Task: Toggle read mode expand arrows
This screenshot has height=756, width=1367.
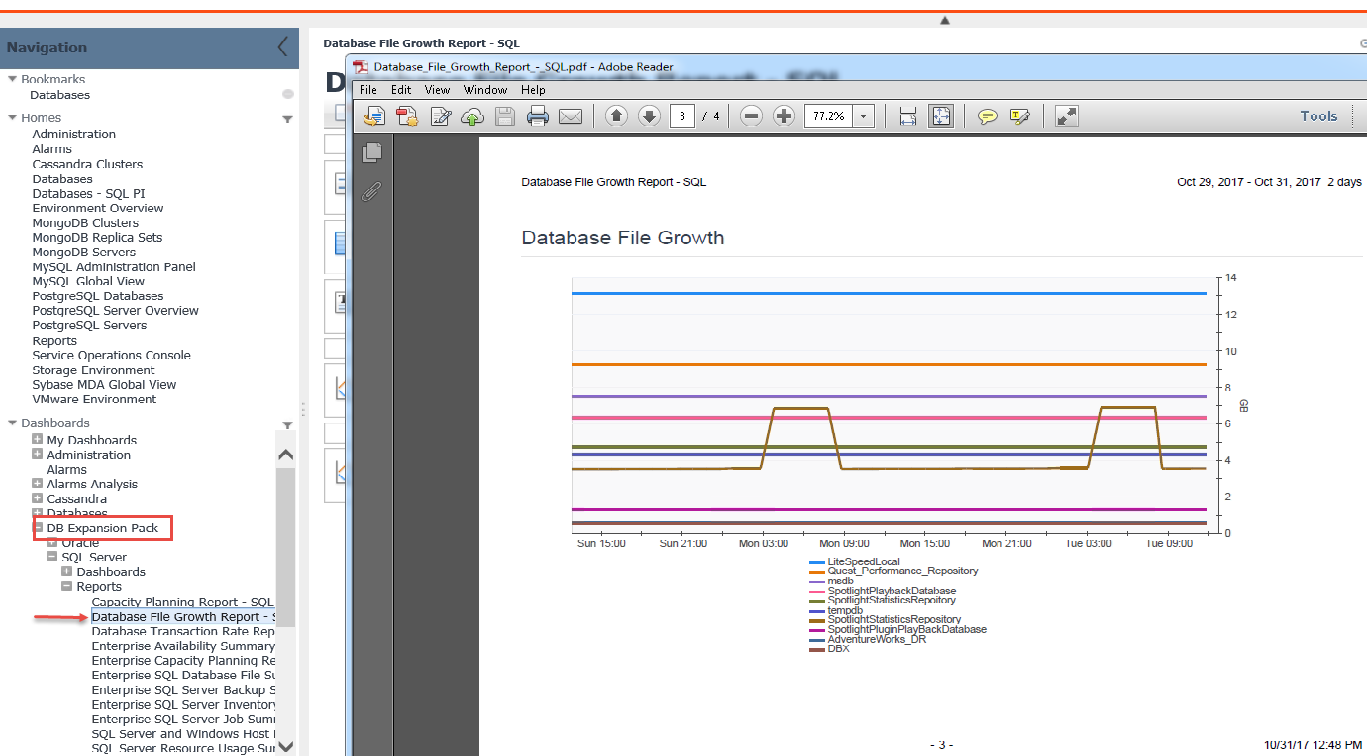Action: pos(1067,116)
